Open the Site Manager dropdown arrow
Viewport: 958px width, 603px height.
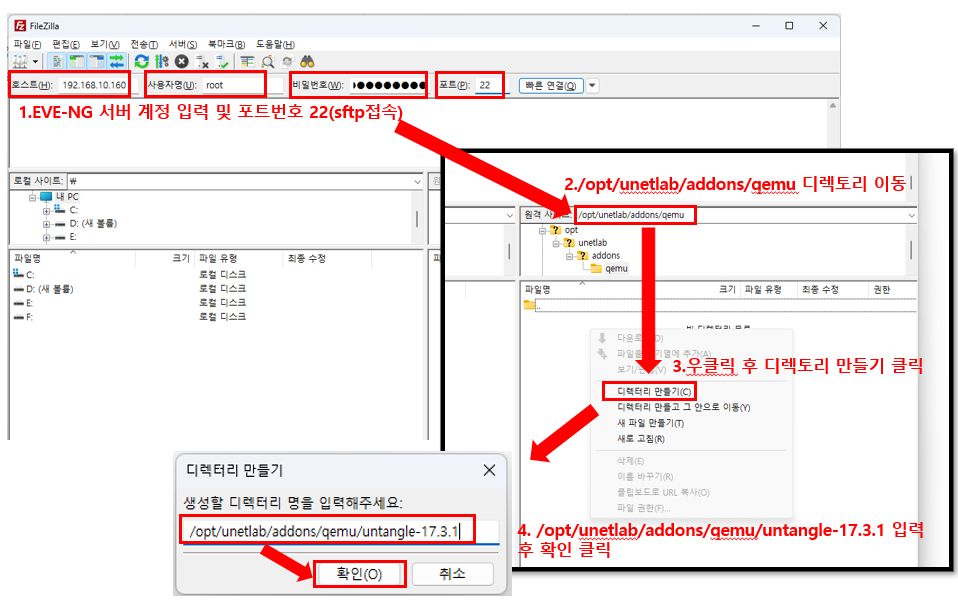pos(35,62)
